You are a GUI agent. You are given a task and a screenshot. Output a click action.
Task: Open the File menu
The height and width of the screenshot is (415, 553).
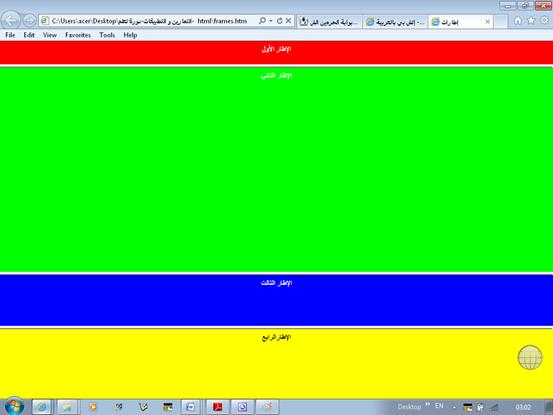point(10,35)
